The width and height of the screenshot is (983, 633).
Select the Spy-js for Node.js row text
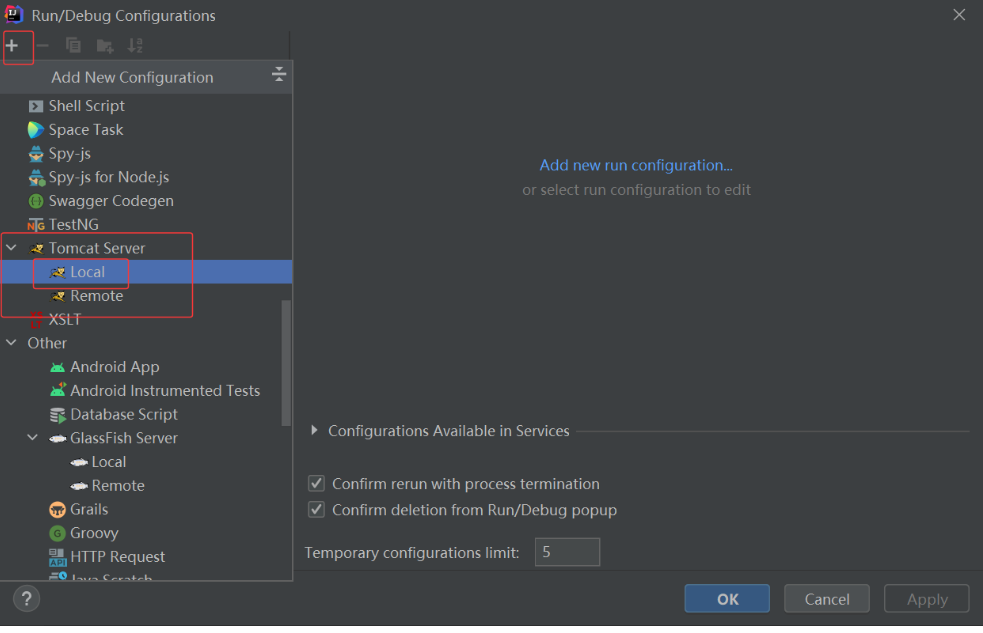[x=109, y=177]
